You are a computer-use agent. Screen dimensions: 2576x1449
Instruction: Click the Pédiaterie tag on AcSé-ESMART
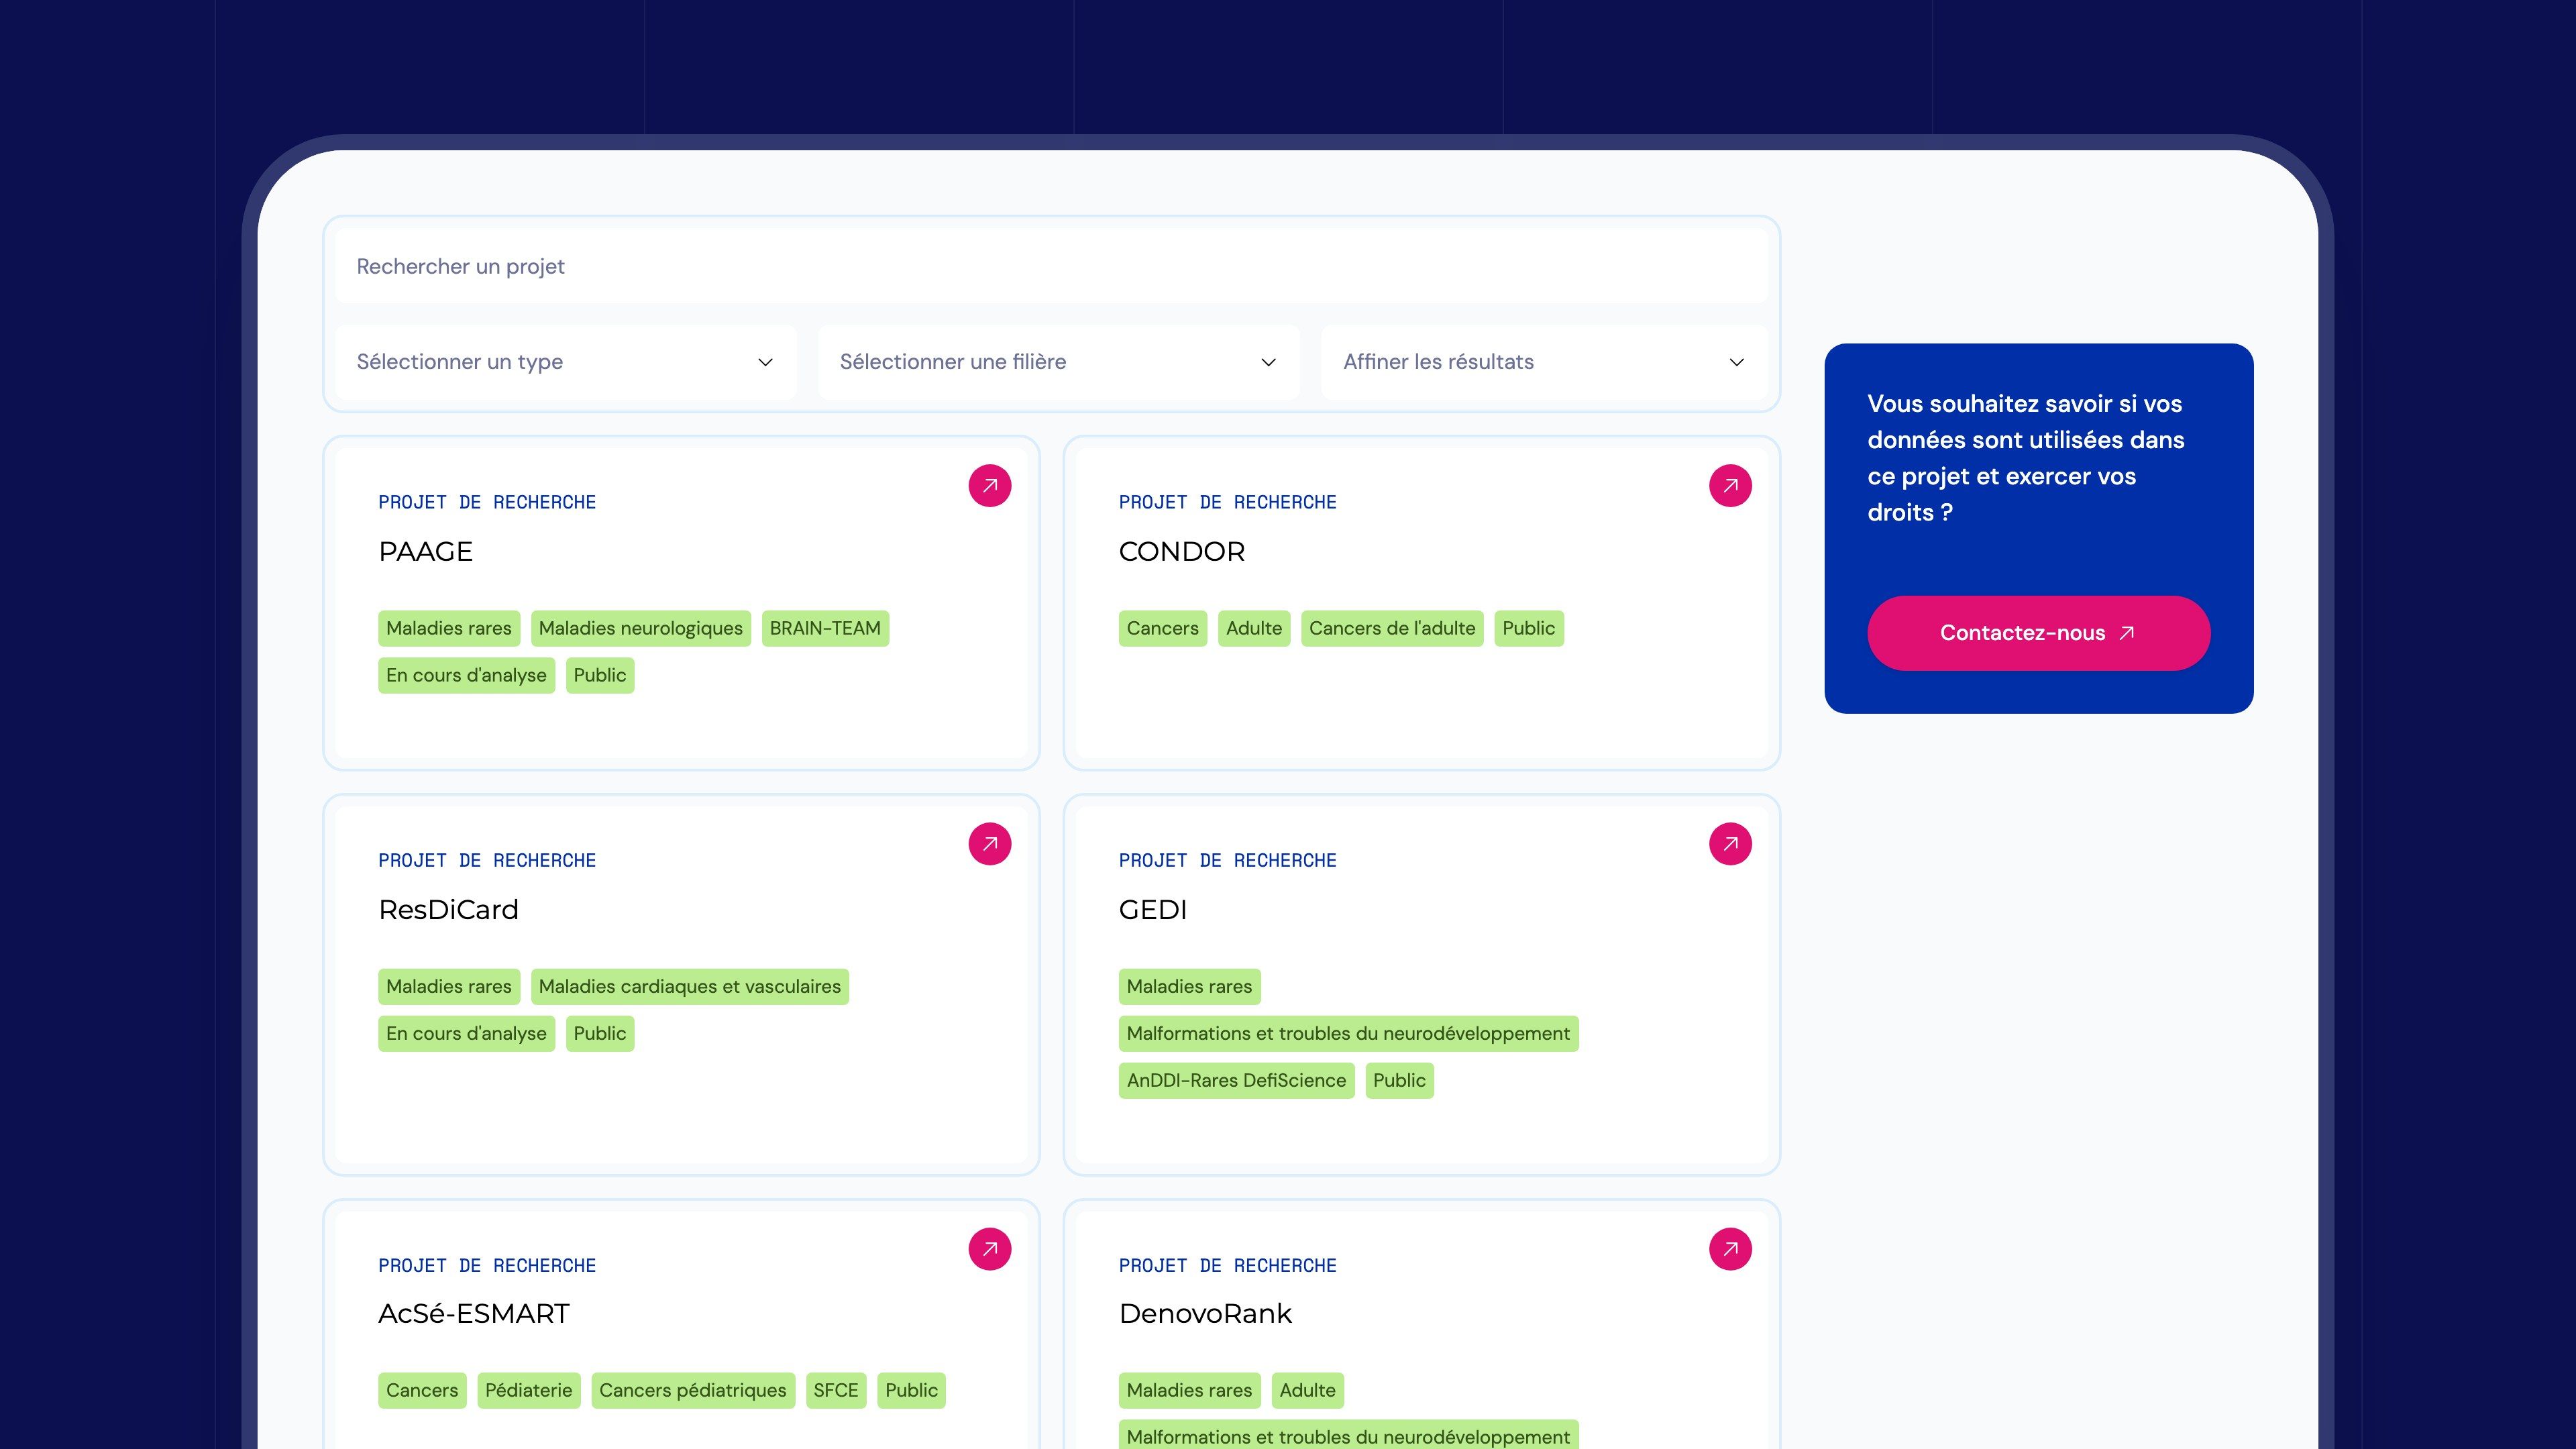point(528,1390)
